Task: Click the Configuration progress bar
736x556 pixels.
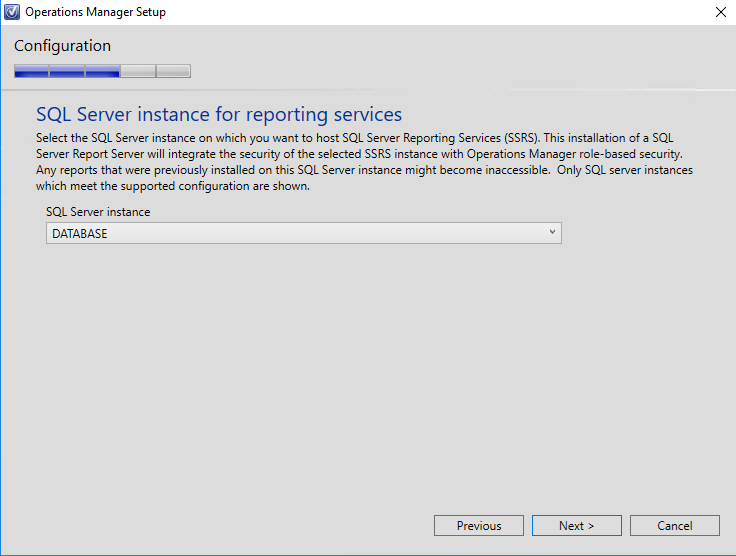Action: pos(102,71)
